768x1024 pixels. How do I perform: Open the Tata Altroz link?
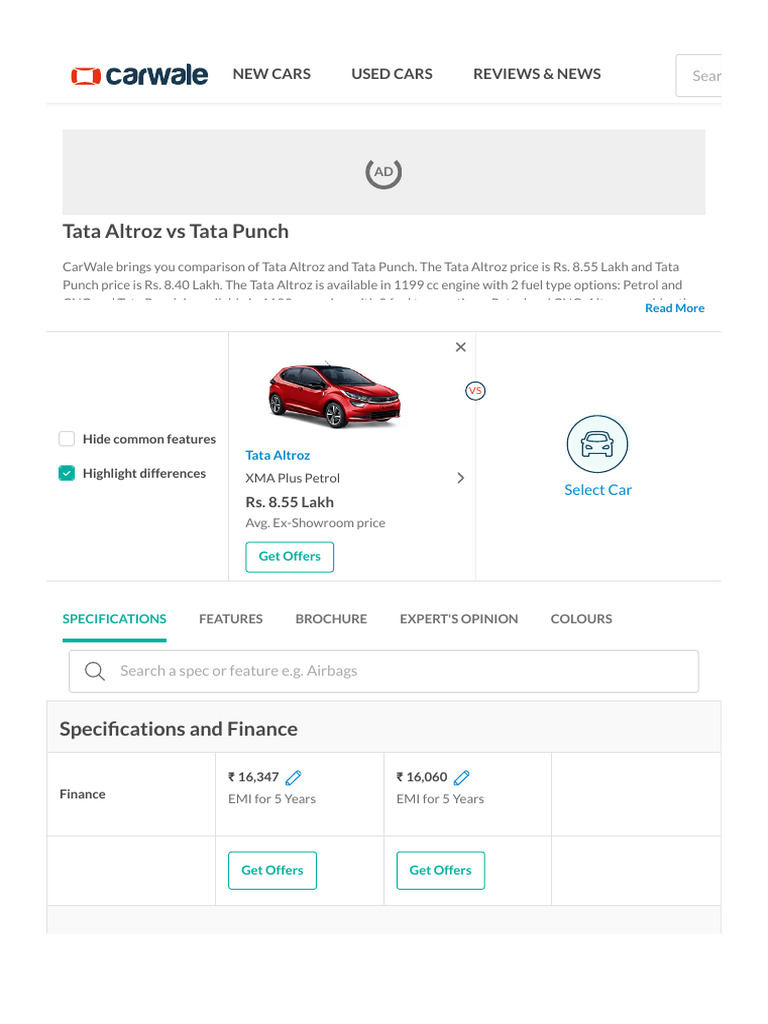point(278,455)
